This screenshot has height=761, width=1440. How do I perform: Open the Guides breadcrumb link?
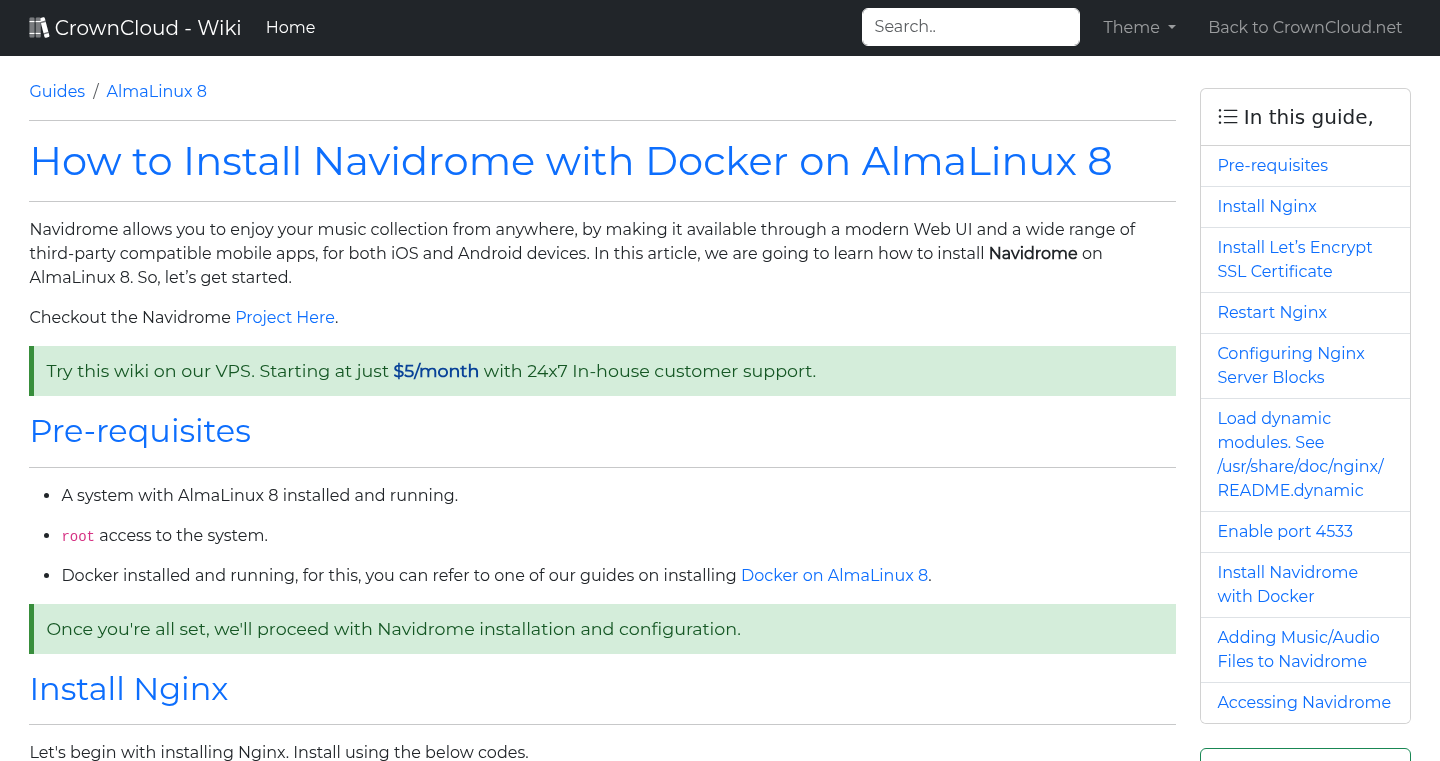pos(57,91)
